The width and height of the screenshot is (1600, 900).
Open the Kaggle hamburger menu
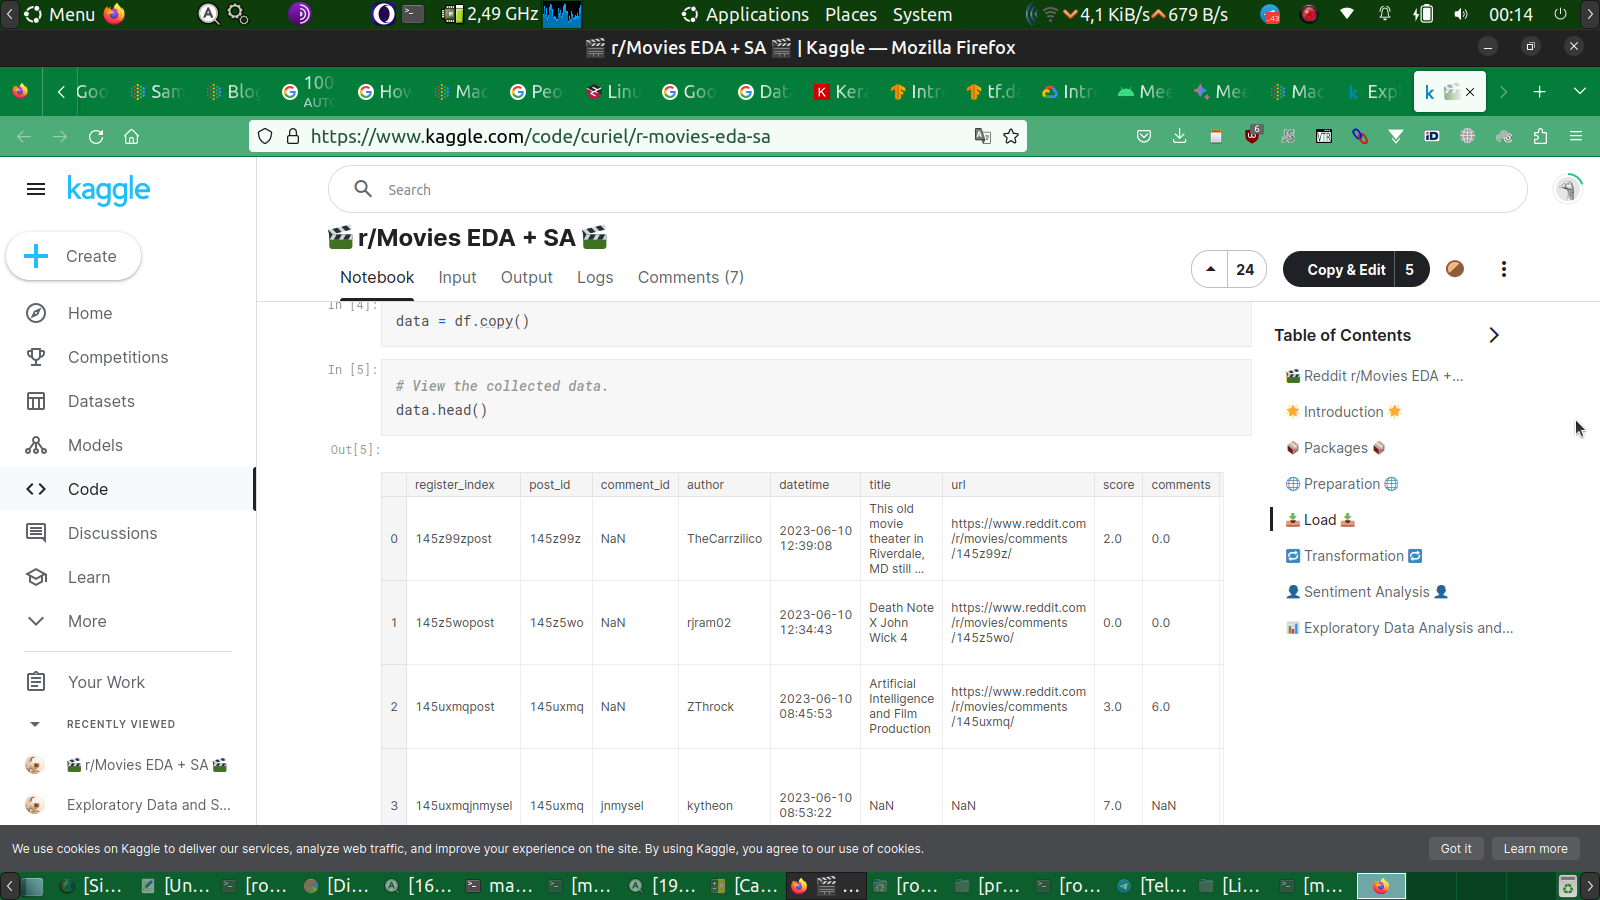coord(36,189)
